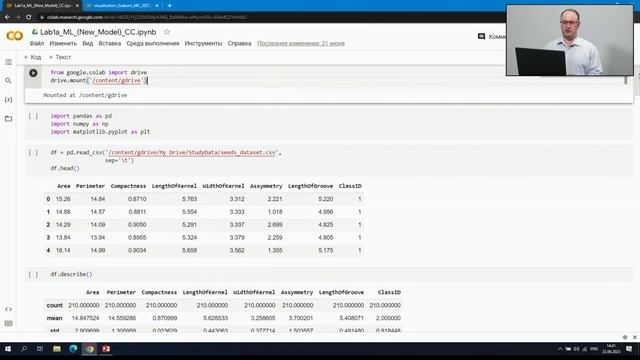Open the table of contents sidebar icon
Viewport: 640px width, 360px height.
8,62
